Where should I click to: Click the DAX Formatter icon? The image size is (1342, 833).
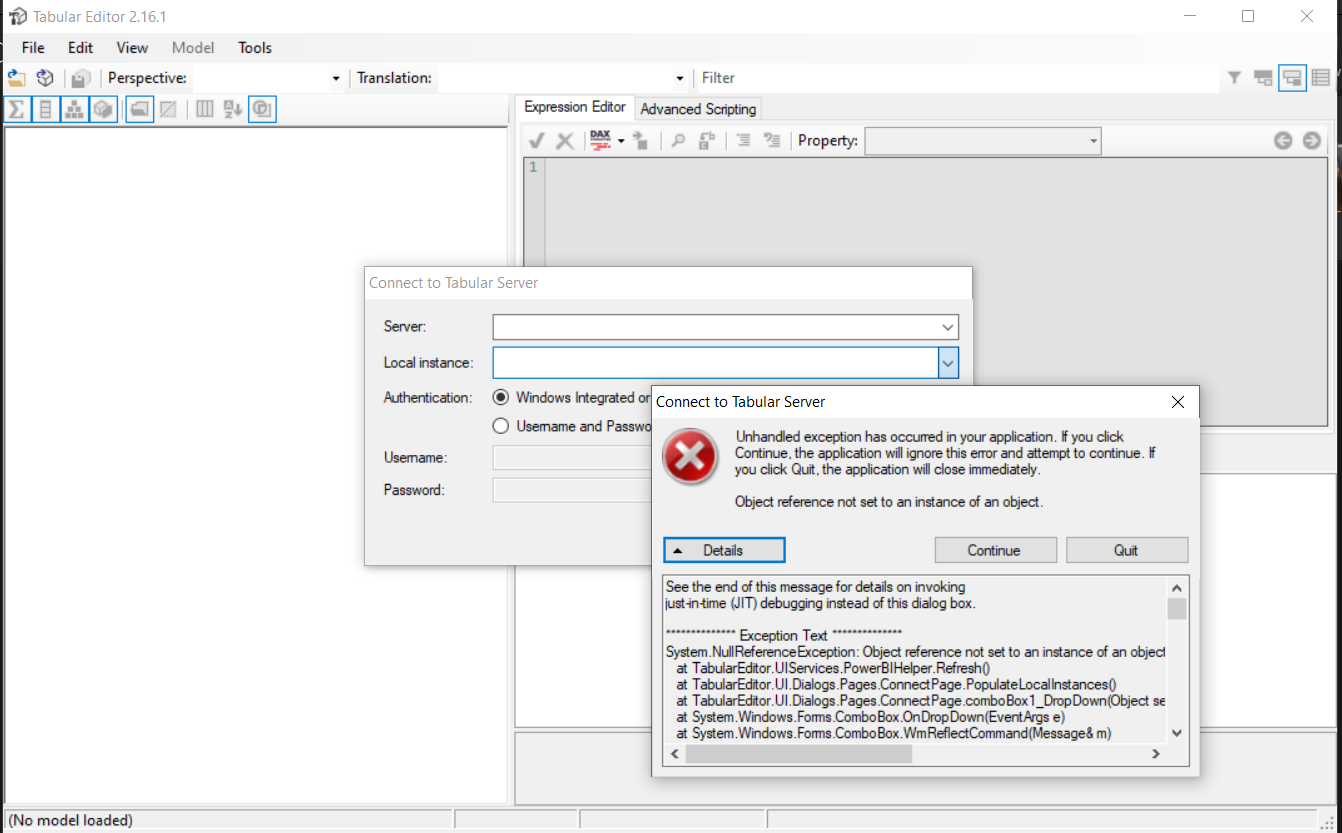click(x=600, y=141)
